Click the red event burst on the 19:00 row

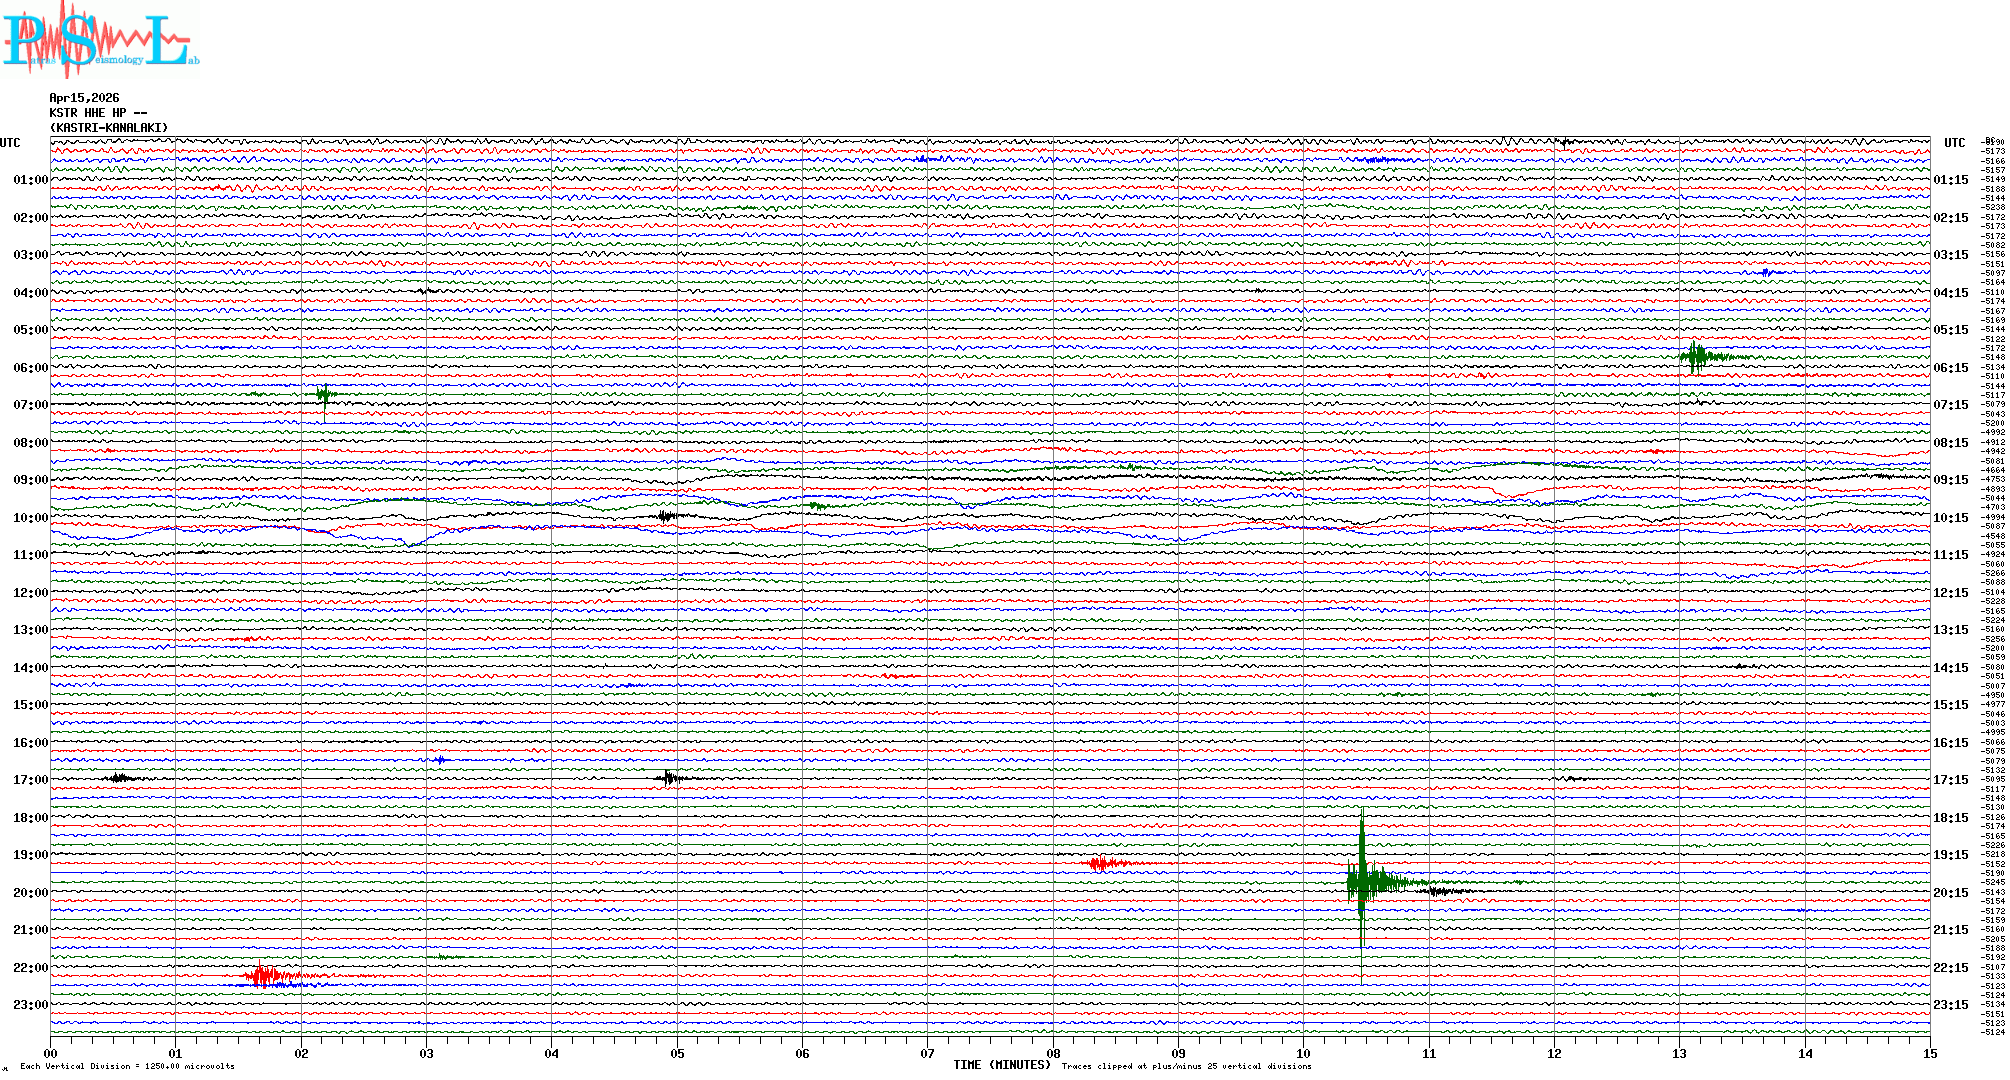pos(1101,863)
